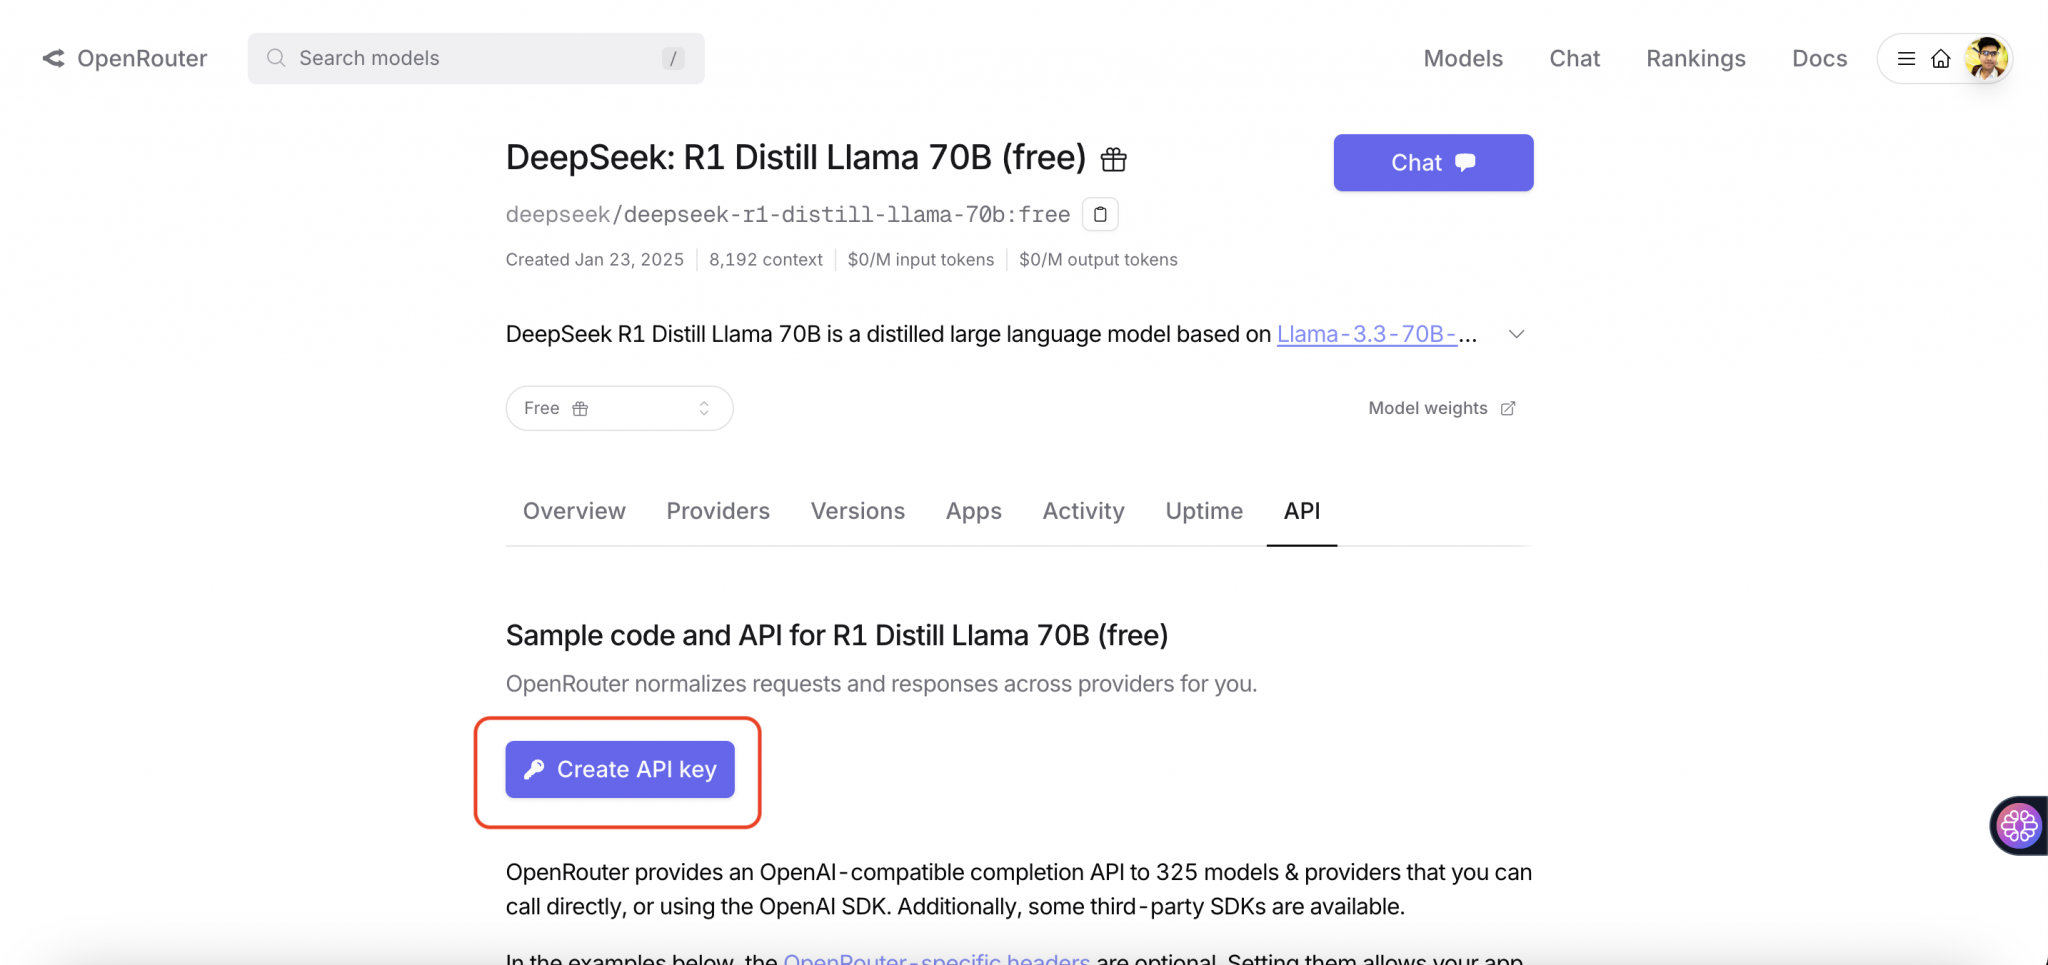The height and width of the screenshot is (965, 2048).
Task: Open the Llama-3.3-70B link in the description
Action: 1368,334
